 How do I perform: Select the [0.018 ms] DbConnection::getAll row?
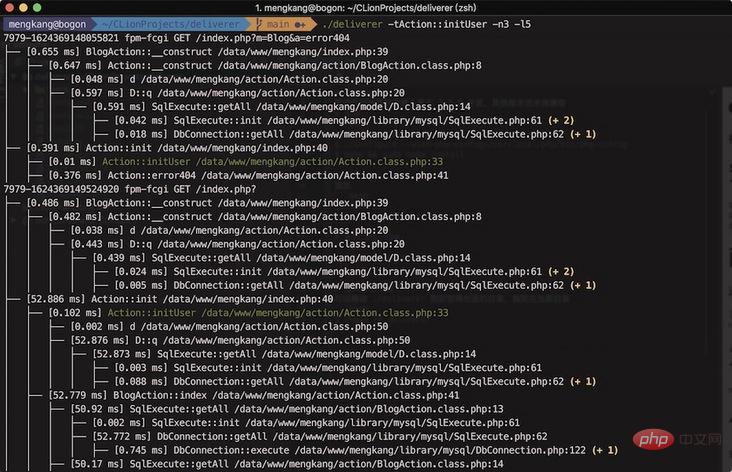(355, 134)
